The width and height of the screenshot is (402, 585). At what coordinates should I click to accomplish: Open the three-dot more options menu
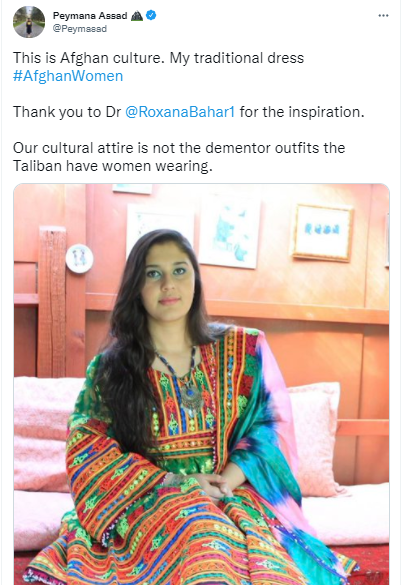383,16
